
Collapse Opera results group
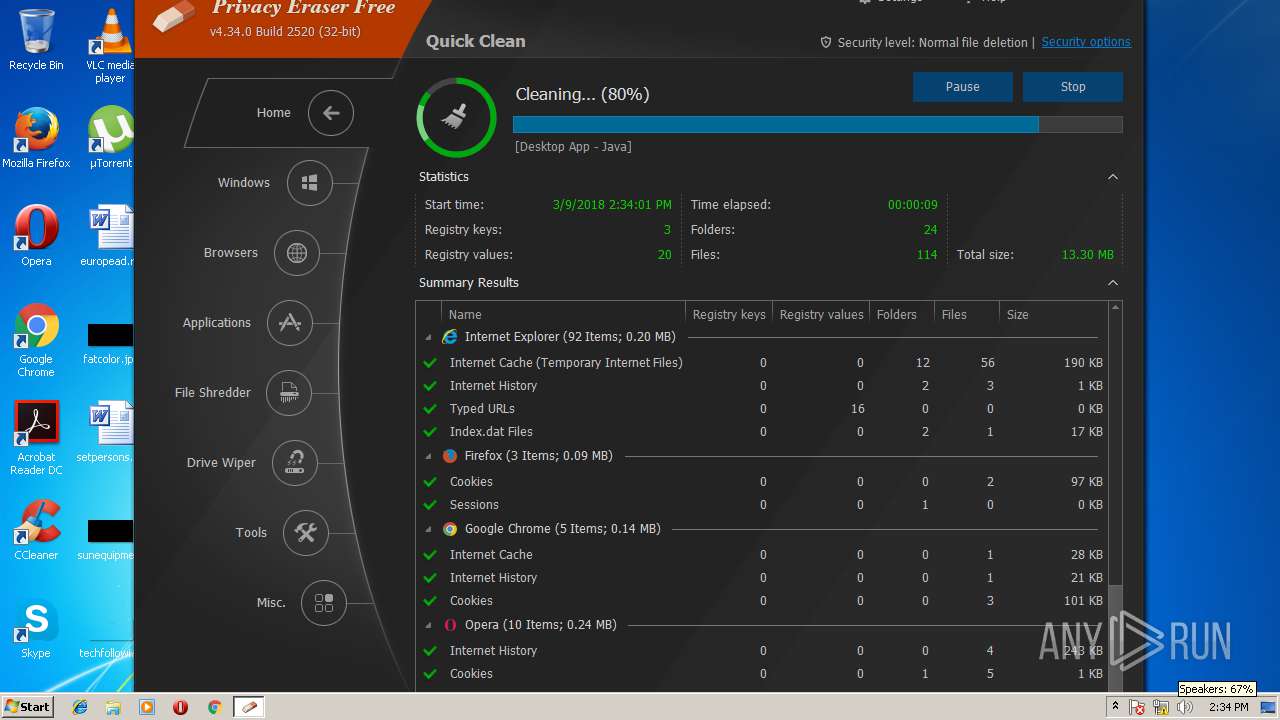pos(429,626)
